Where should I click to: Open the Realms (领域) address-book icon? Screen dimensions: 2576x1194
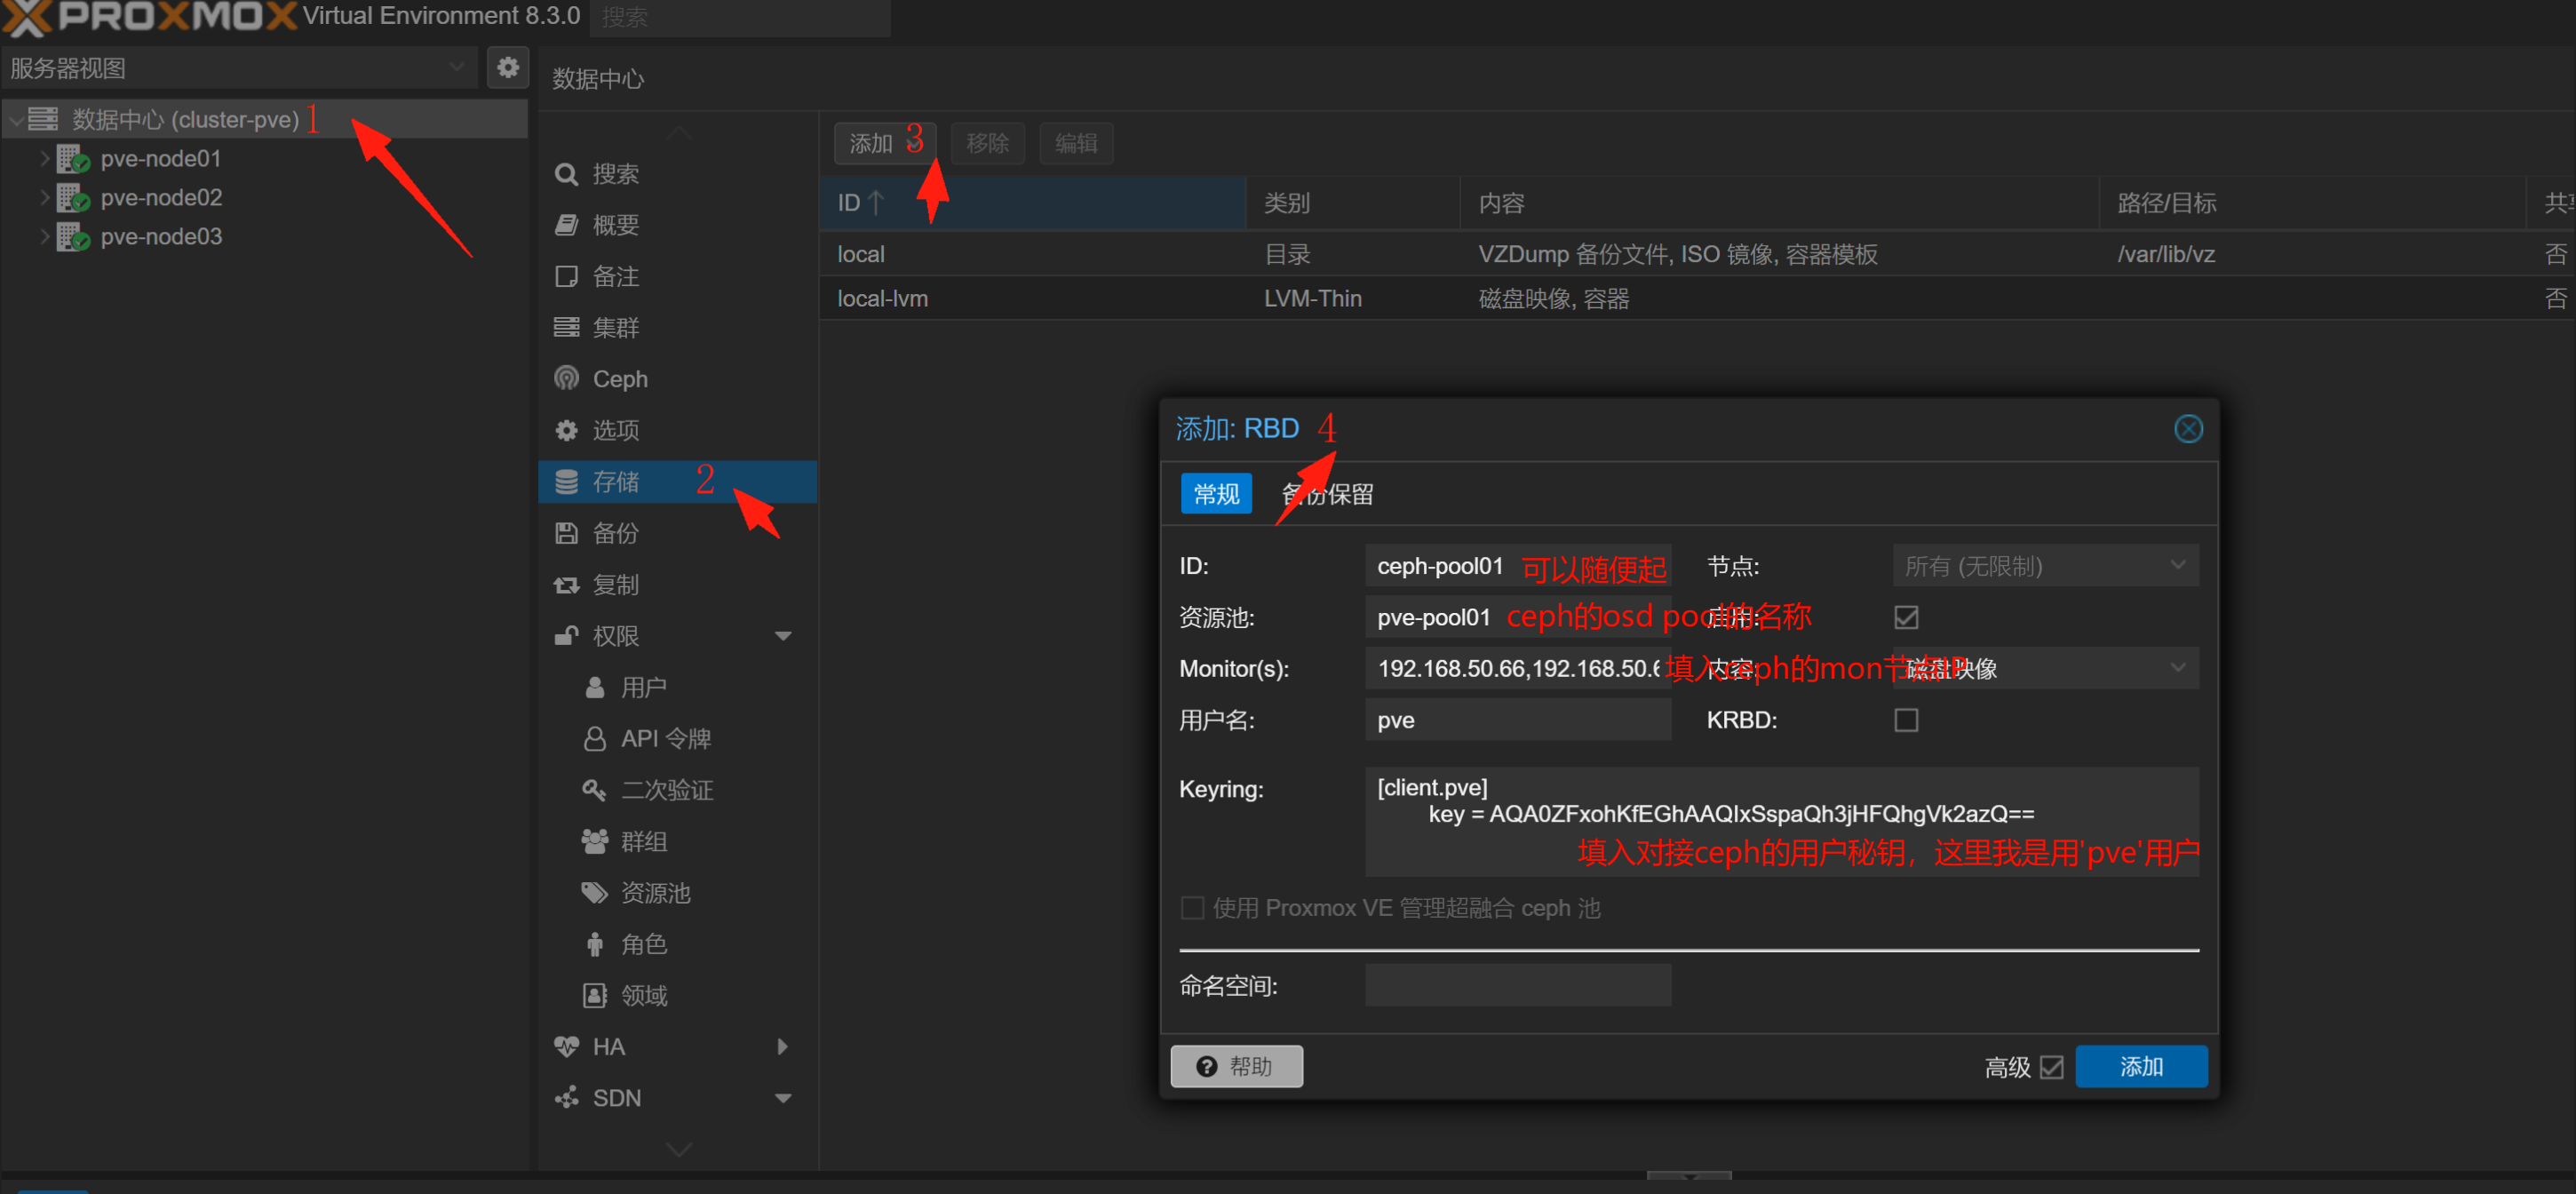coord(594,995)
